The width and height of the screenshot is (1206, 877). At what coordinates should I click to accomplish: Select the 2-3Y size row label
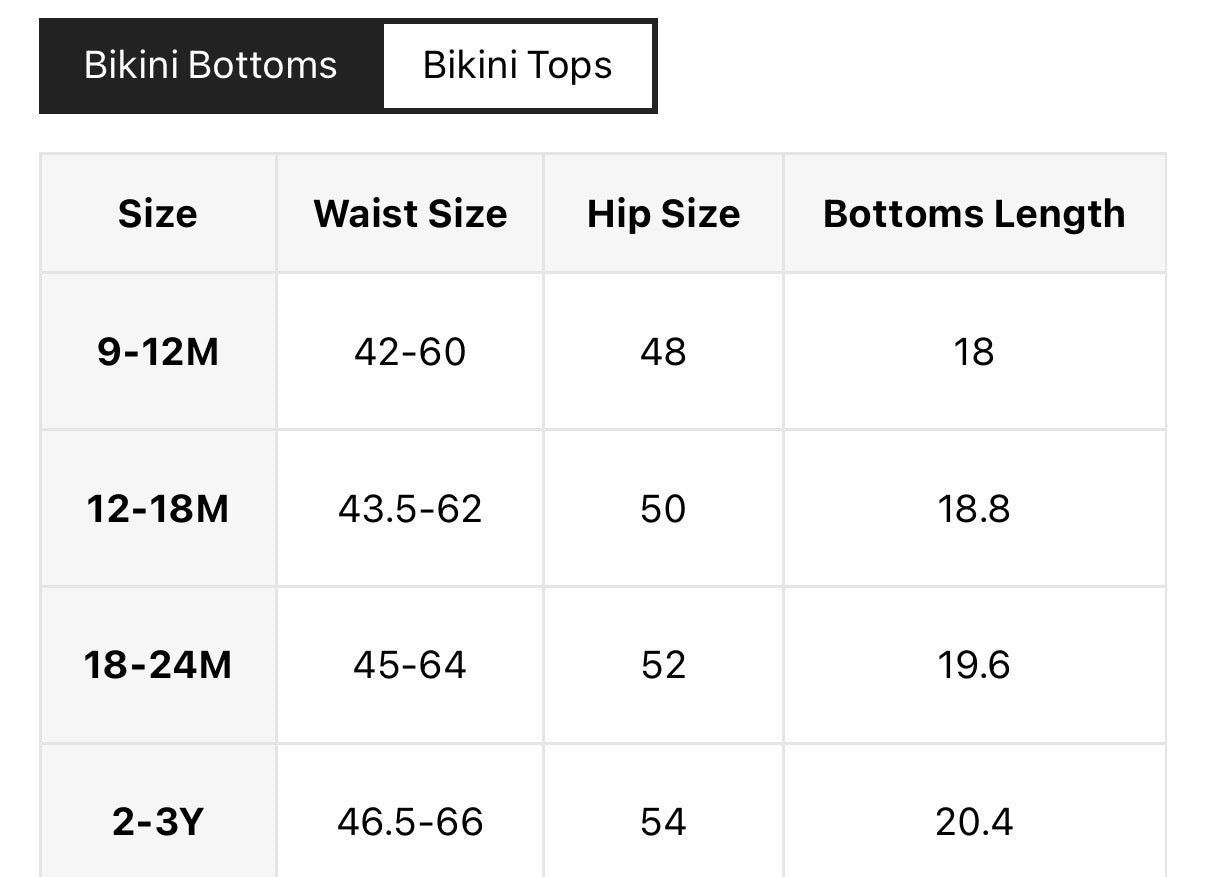158,822
